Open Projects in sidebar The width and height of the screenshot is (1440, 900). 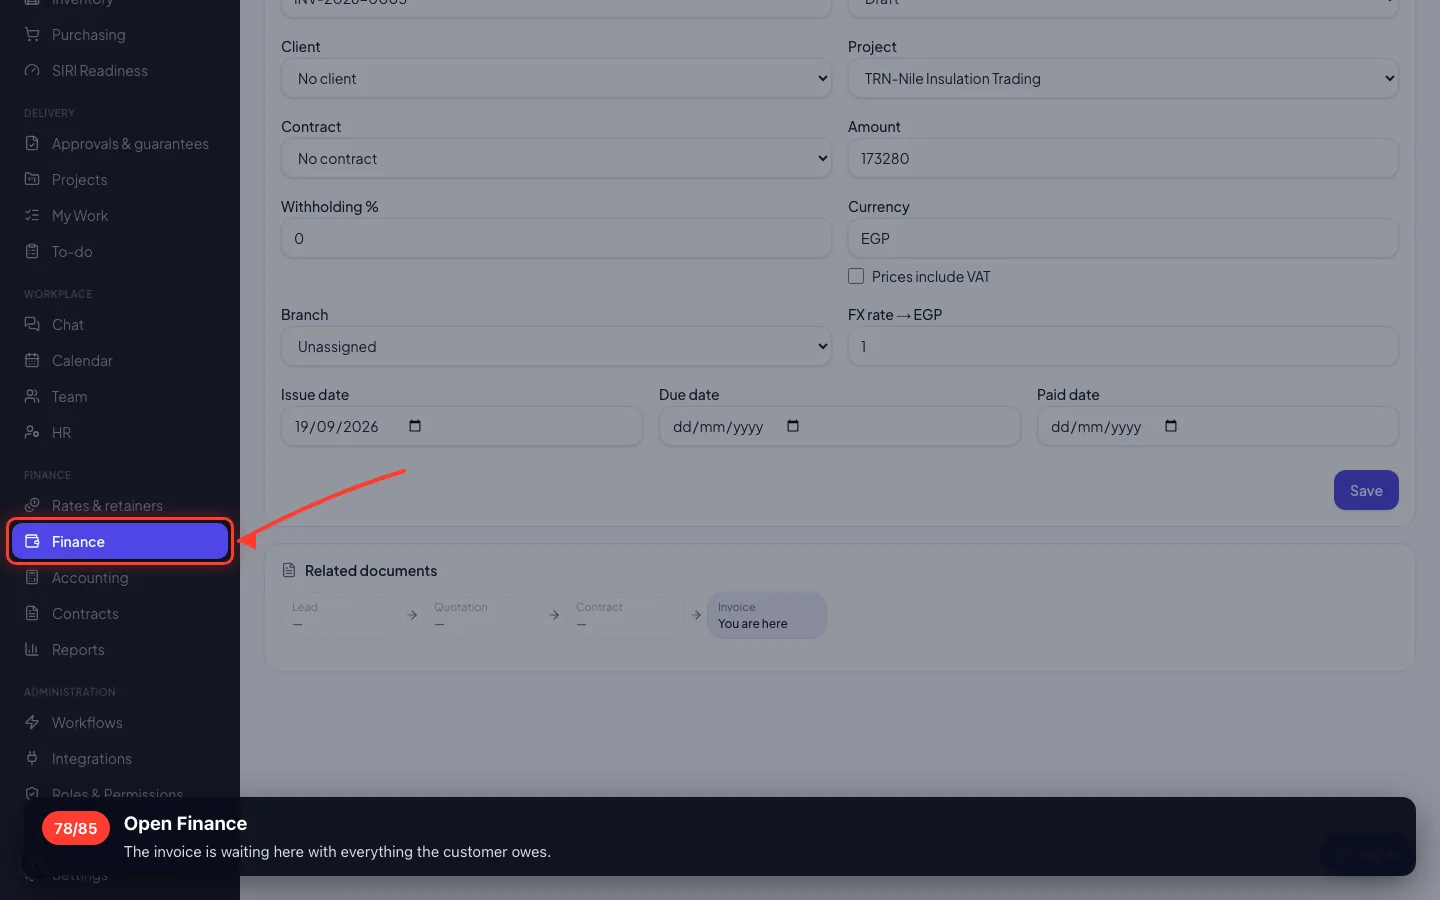tap(120, 180)
